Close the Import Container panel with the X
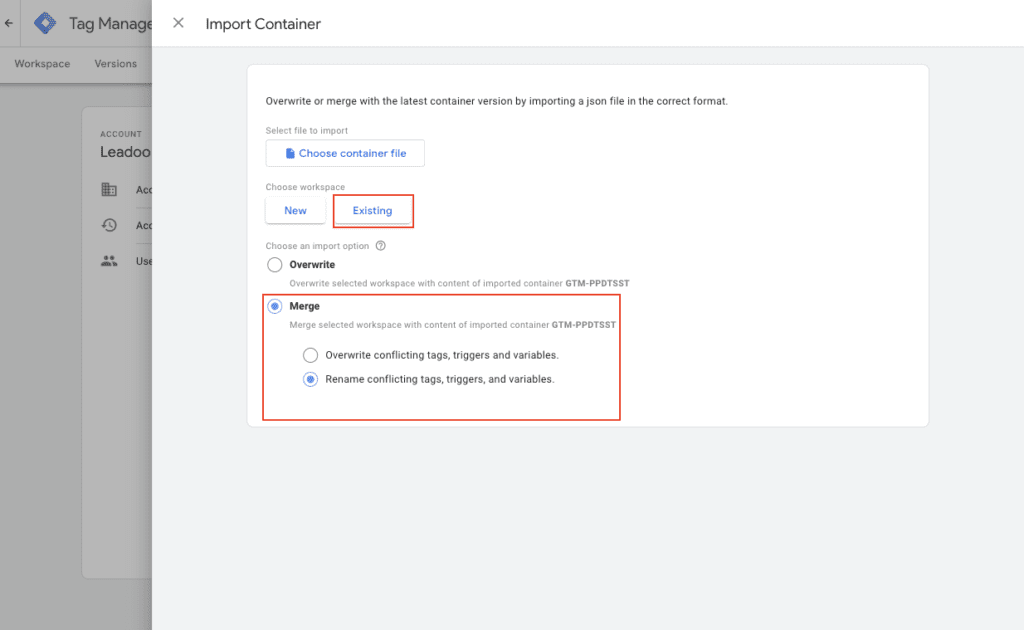 [178, 23]
